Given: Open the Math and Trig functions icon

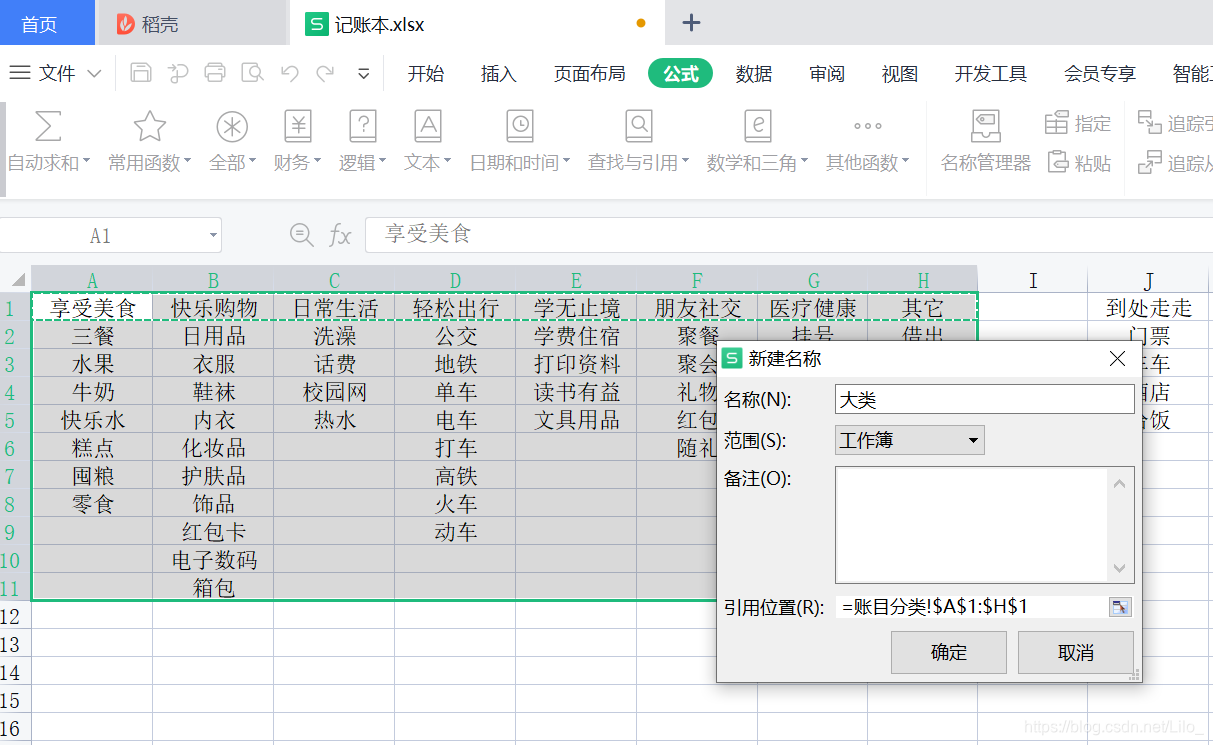Looking at the screenshot, I should (758, 126).
